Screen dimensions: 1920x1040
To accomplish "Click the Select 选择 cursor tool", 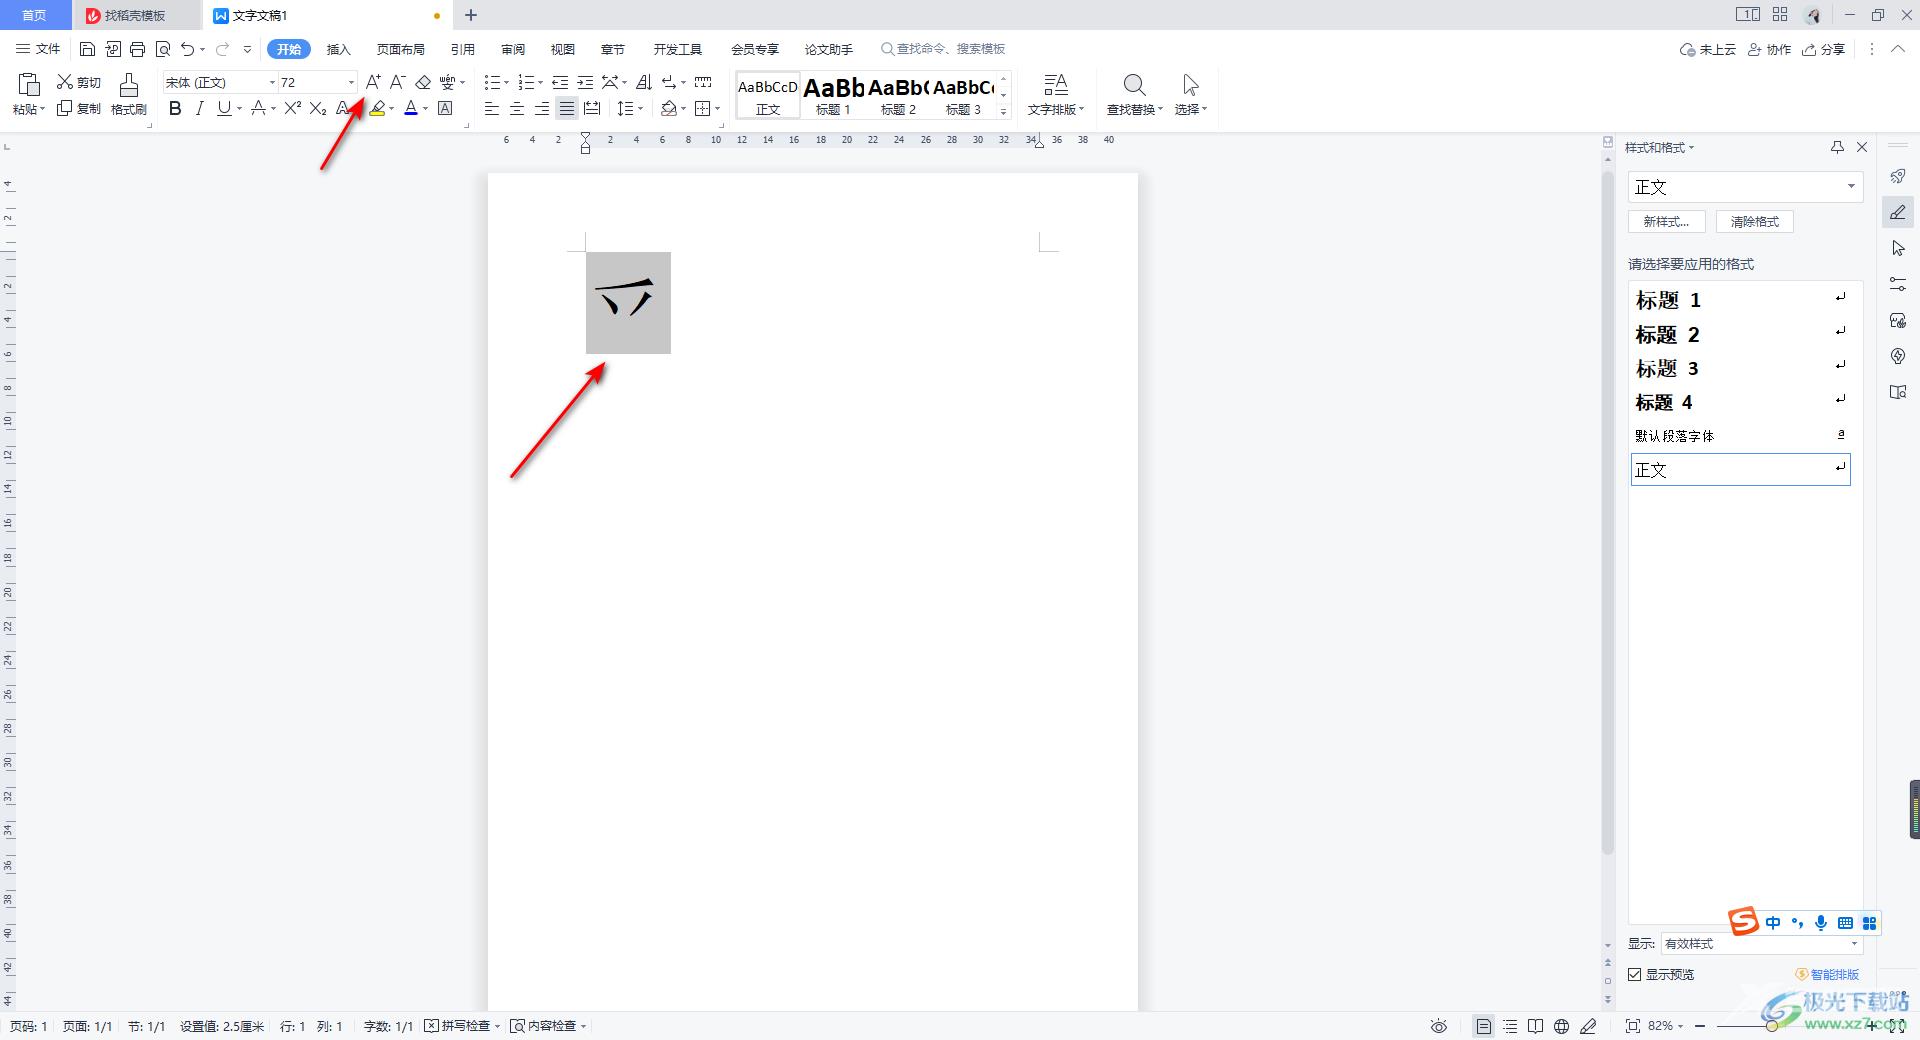I will (1190, 95).
